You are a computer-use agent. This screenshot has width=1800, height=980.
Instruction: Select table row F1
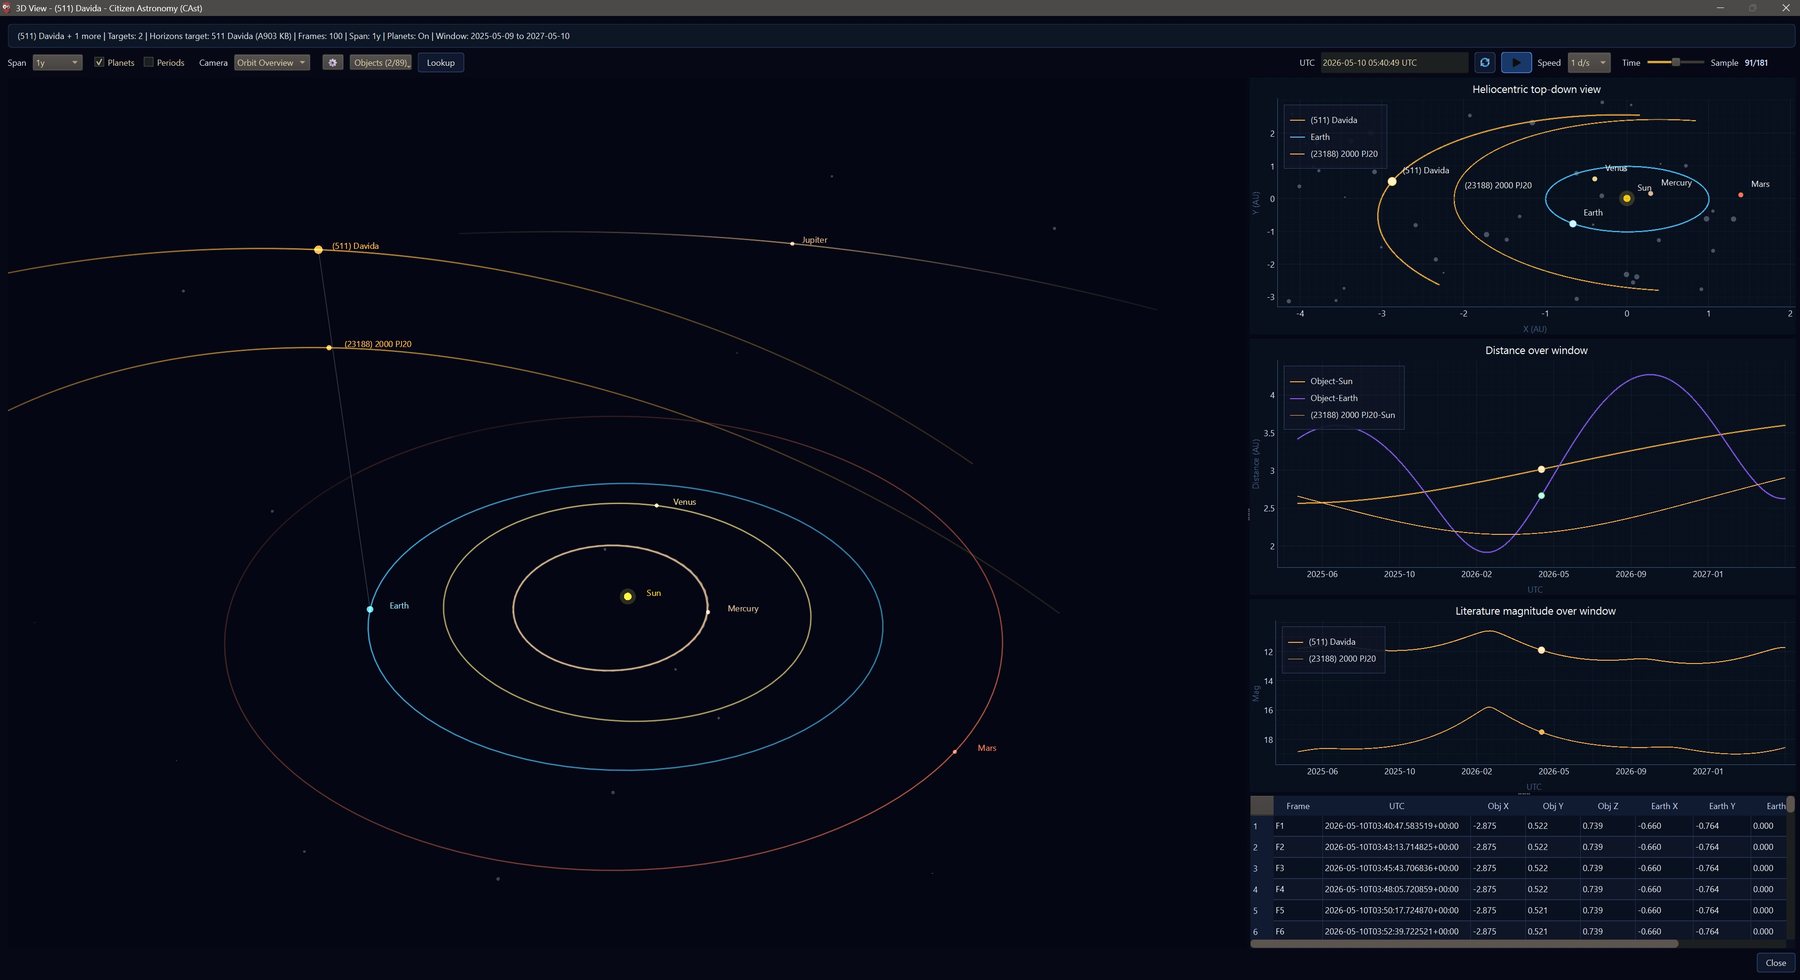point(1519,826)
